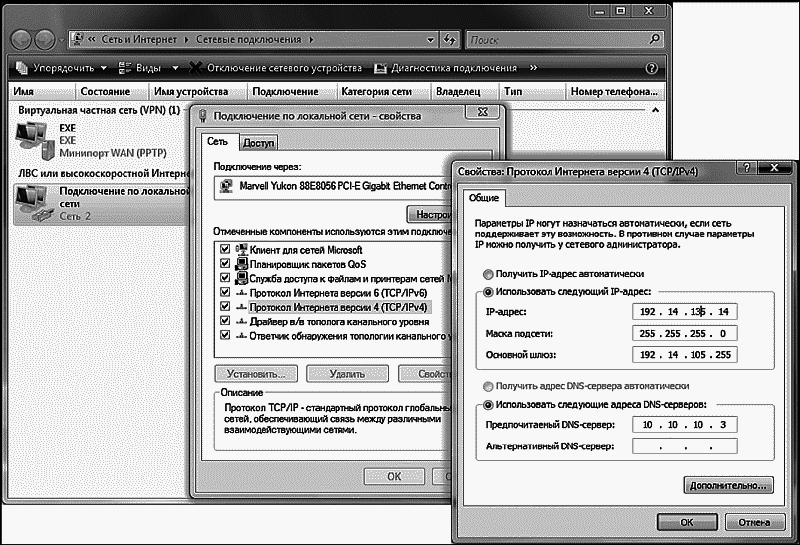Run Диагностика подключения from the toolbar
Viewport: 800px width, 545px height.
pos(446,68)
